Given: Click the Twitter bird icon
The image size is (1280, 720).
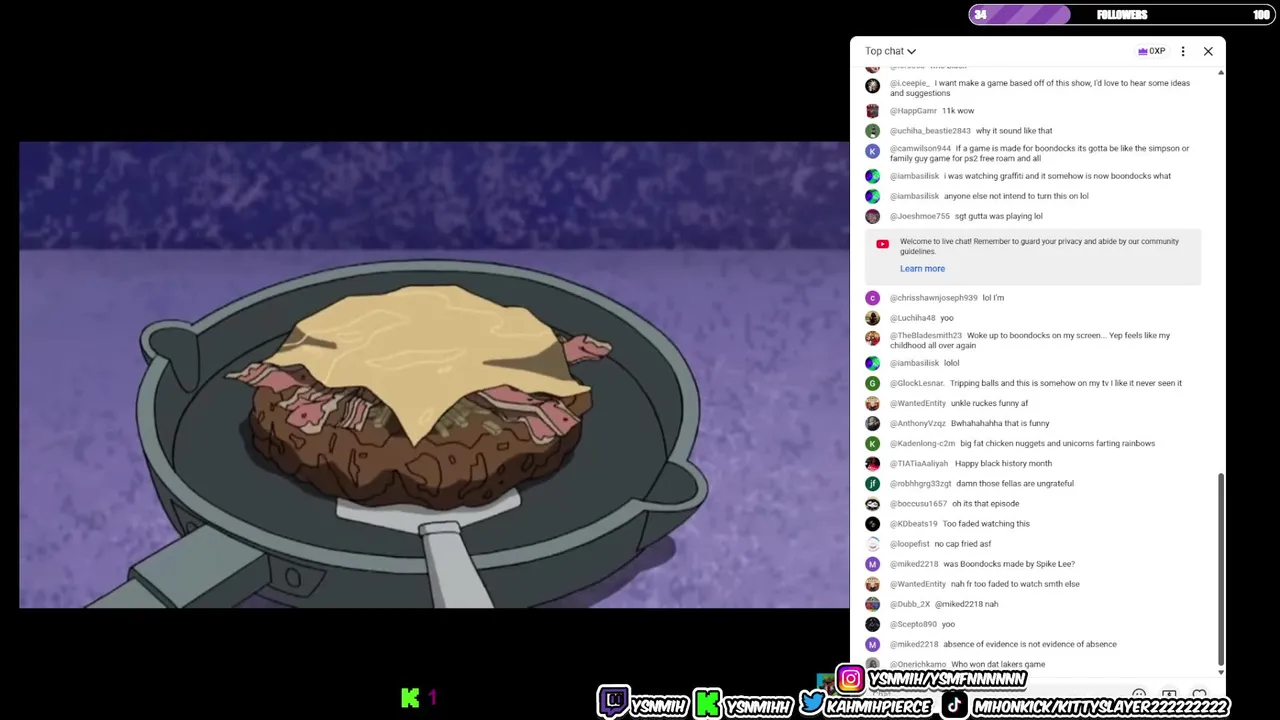Looking at the screenshot, I should (x=811, y=704).
